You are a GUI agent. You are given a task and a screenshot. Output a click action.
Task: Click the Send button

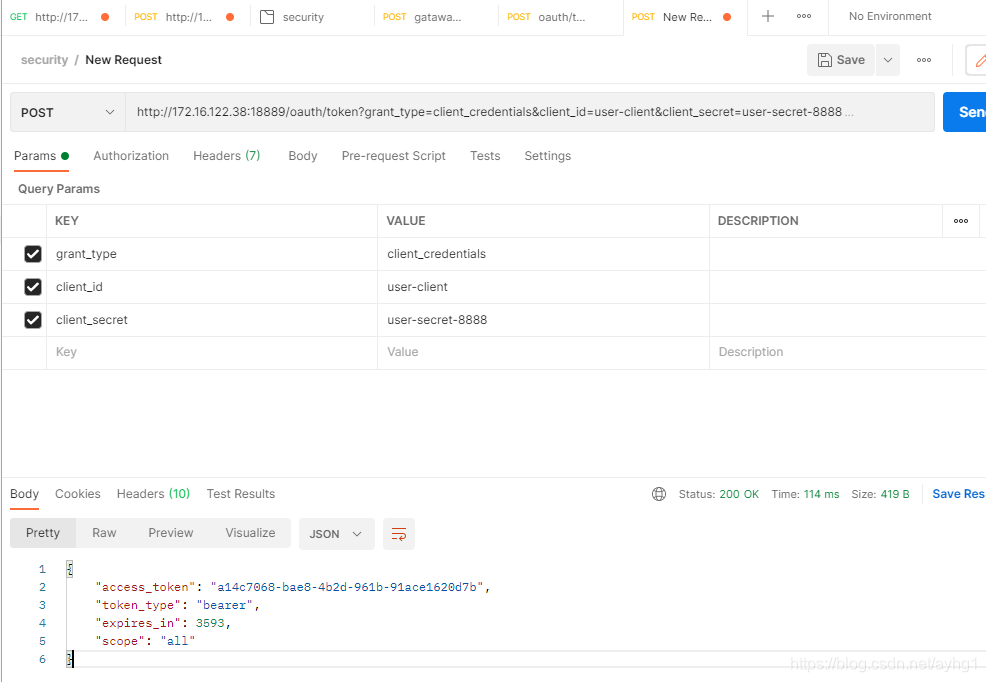[965, 113]
